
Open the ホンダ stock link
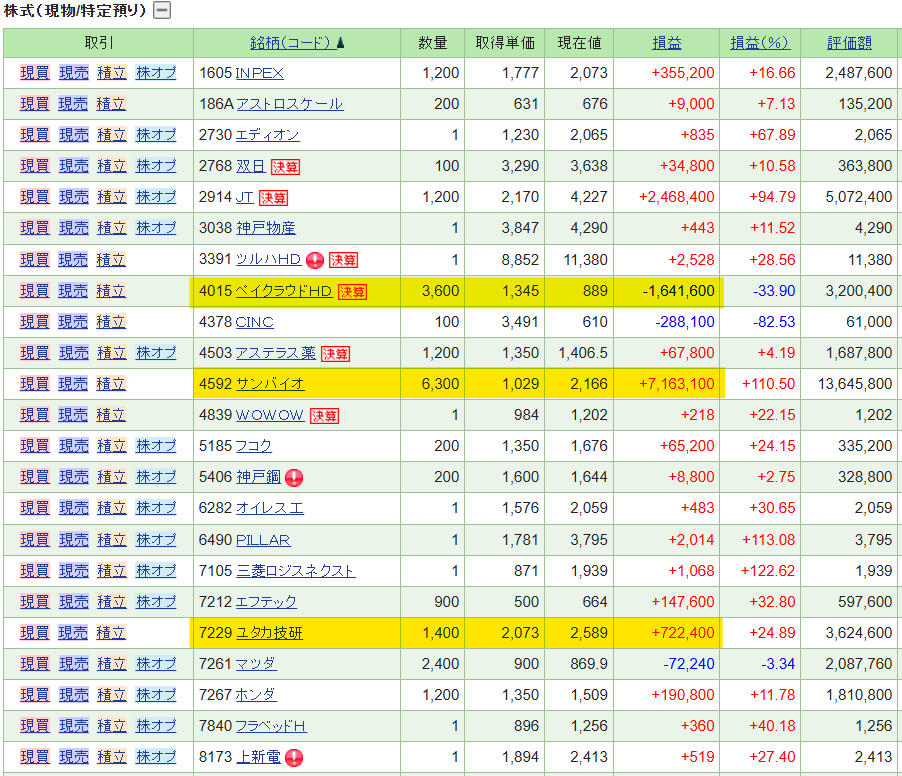tap(256, 695)
